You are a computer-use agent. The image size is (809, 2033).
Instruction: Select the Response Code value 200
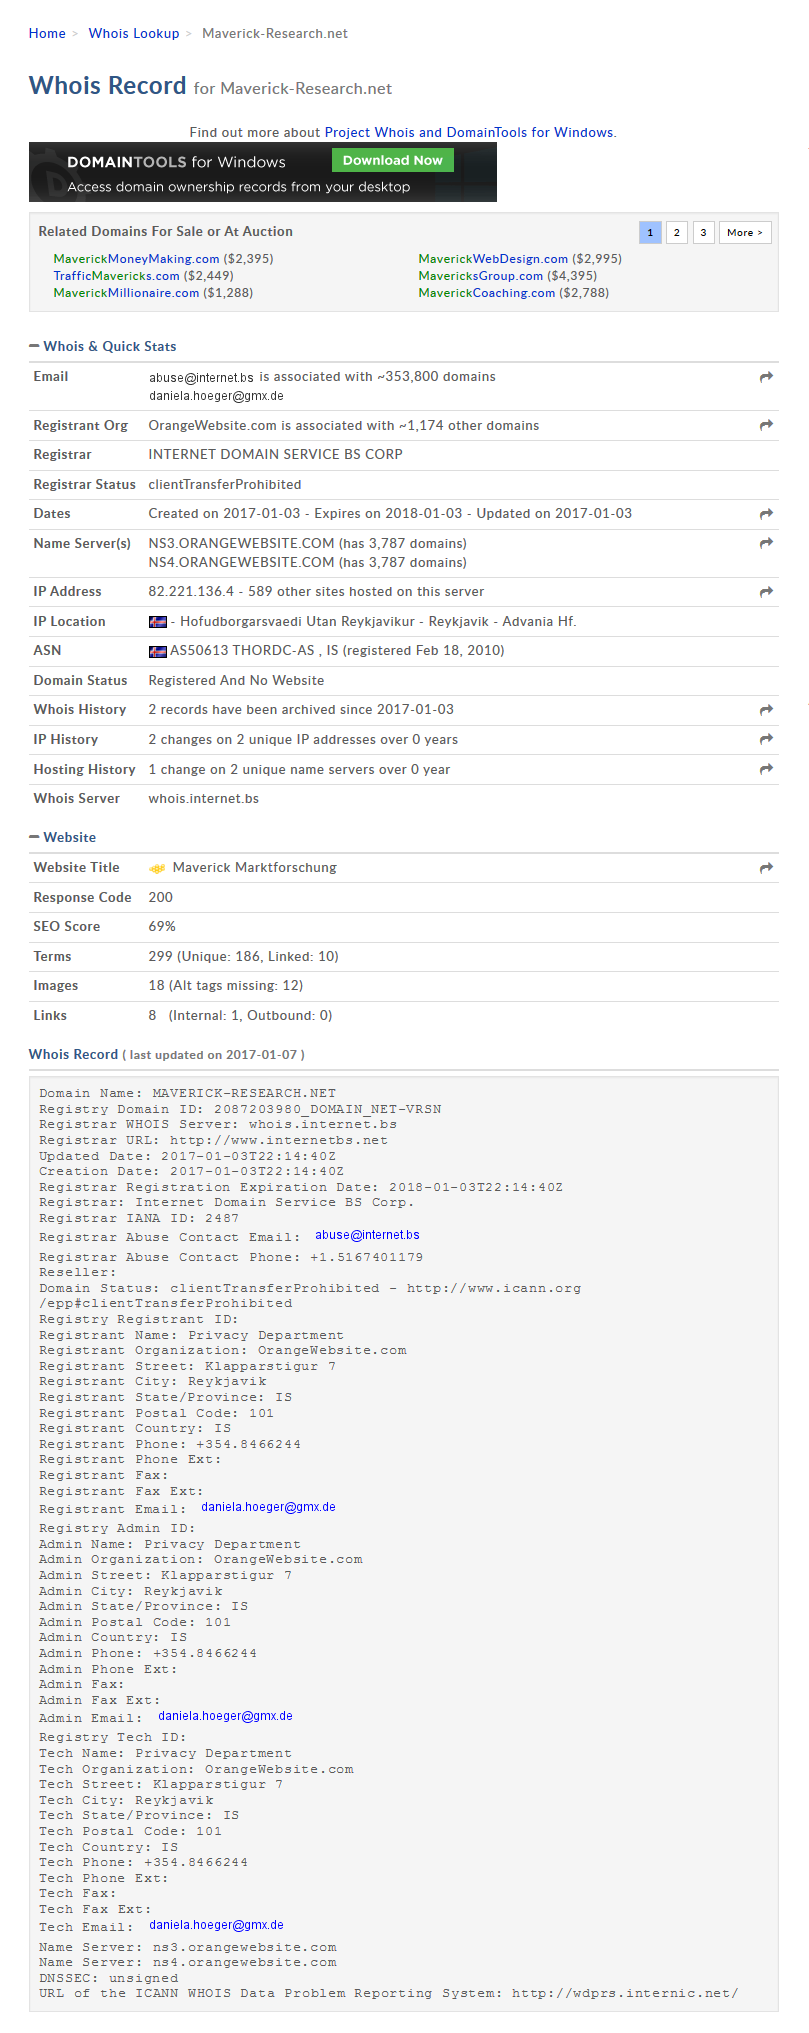tap(161, 898)
